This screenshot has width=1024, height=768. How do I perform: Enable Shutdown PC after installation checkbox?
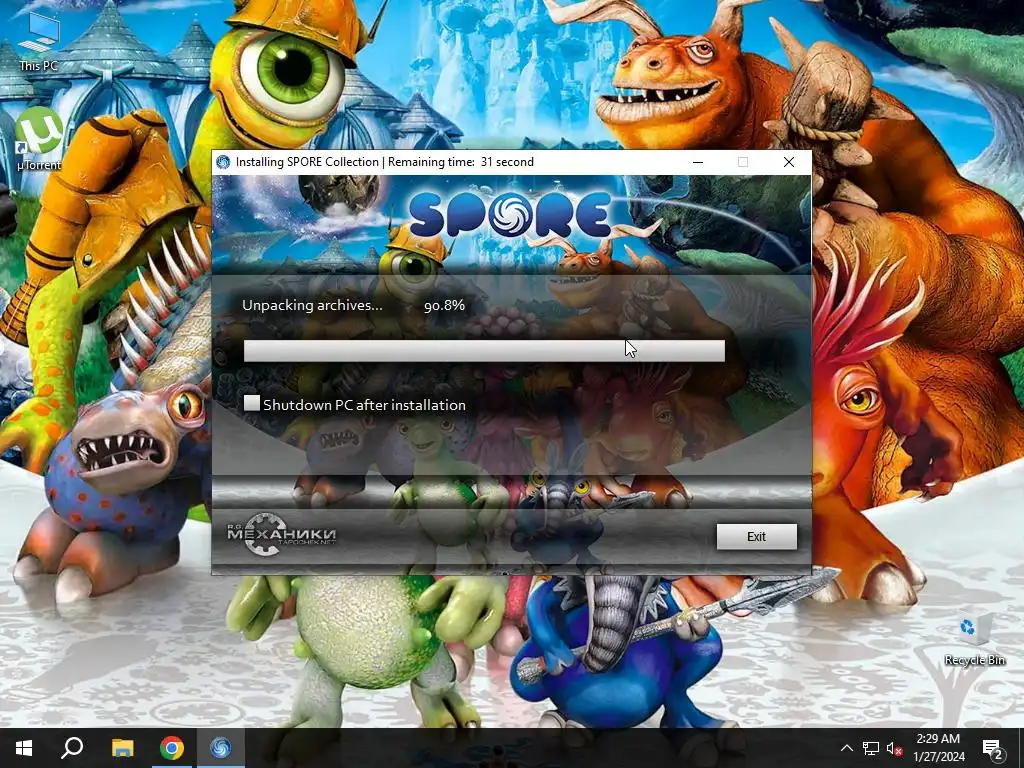point(251,403)
